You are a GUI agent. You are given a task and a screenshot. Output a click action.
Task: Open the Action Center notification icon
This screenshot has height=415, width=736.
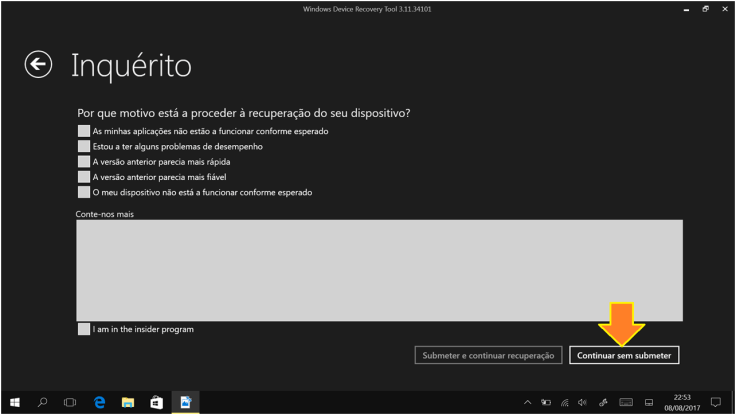[715, 402]
